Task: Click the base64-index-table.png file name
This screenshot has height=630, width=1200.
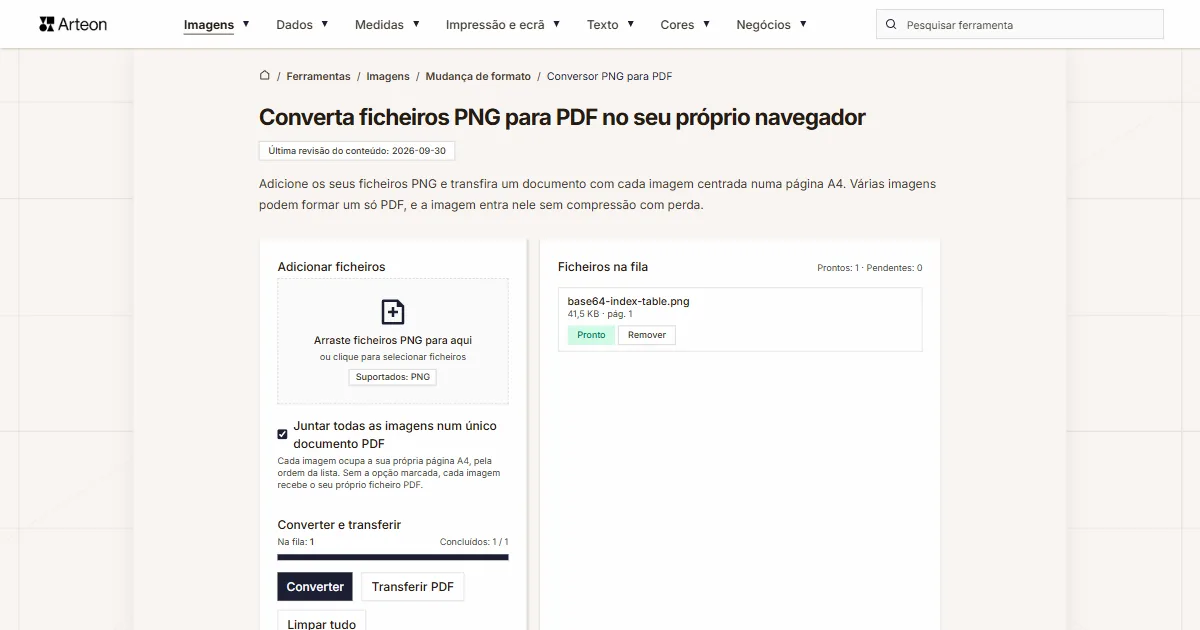Action: (x=628, y=301)
